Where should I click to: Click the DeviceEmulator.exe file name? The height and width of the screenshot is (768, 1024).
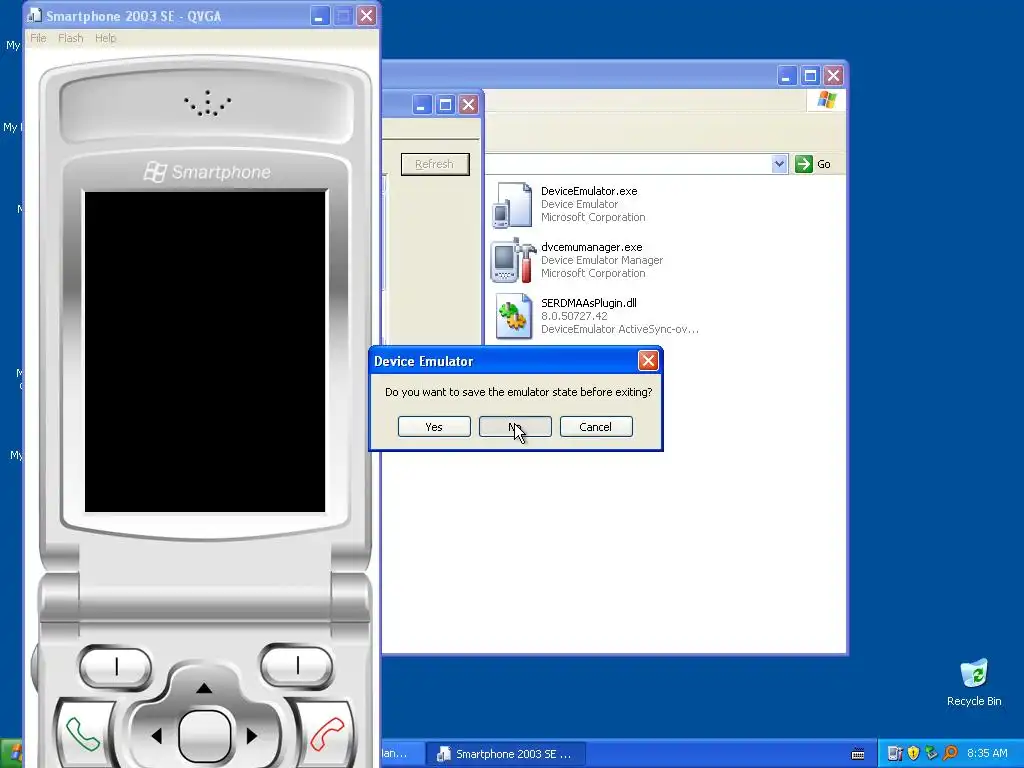pos(589,191)
